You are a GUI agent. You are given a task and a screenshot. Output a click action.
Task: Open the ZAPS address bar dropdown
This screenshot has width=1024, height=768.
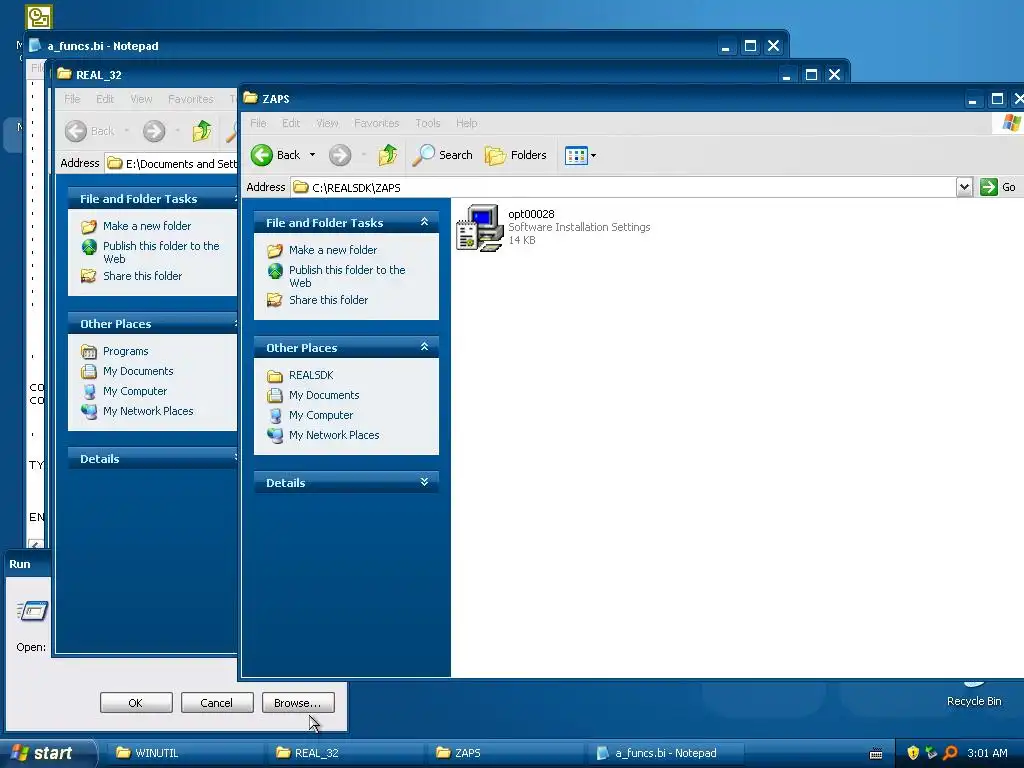[964, 187]
